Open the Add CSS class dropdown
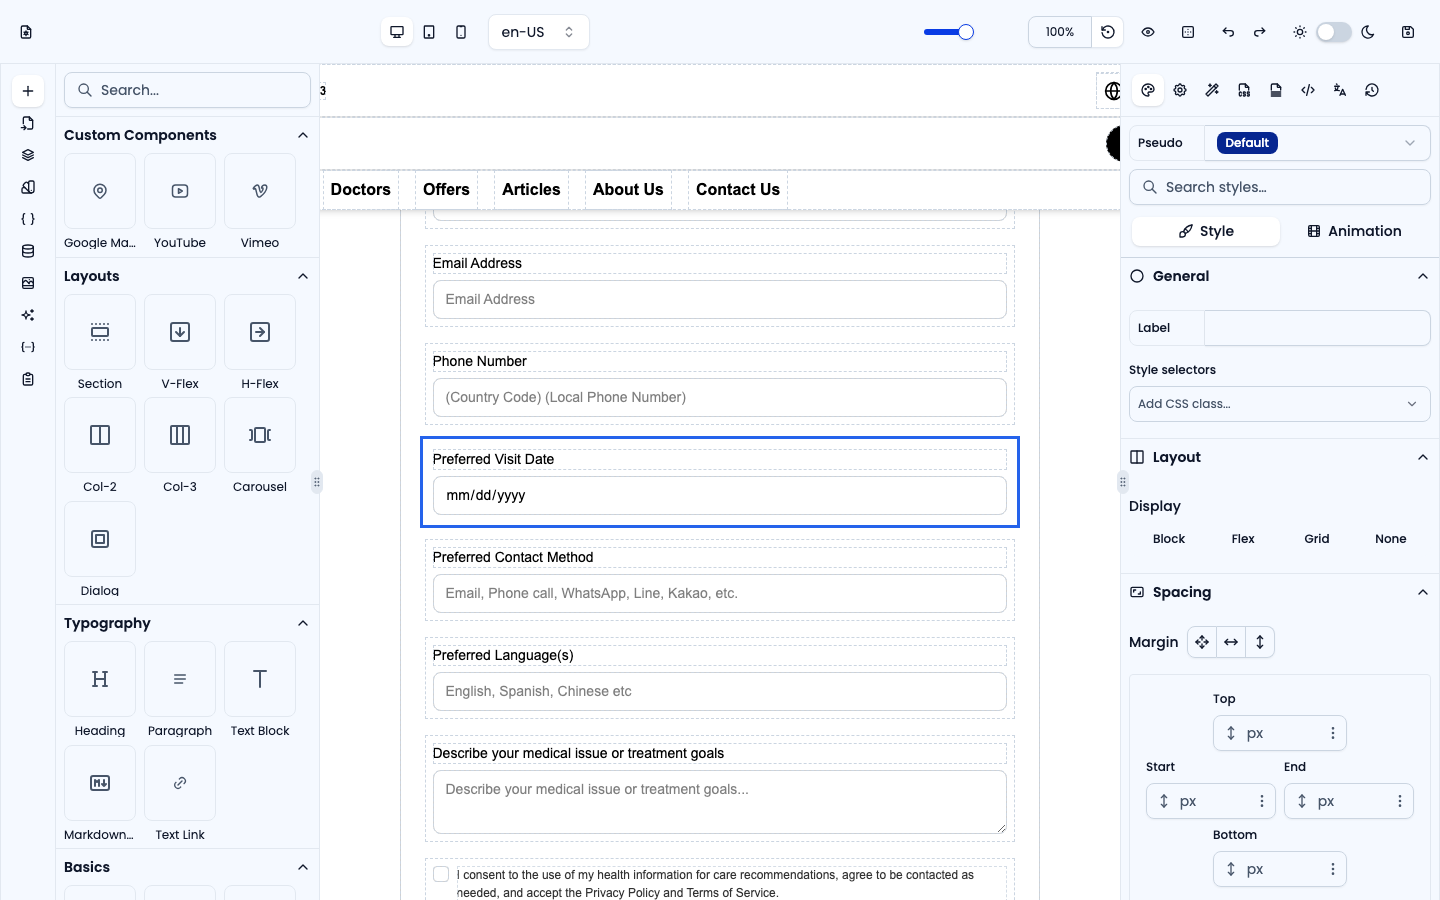Viewport: 1440px width, 900px height. pyautogui.click(x=1280, y=404)
